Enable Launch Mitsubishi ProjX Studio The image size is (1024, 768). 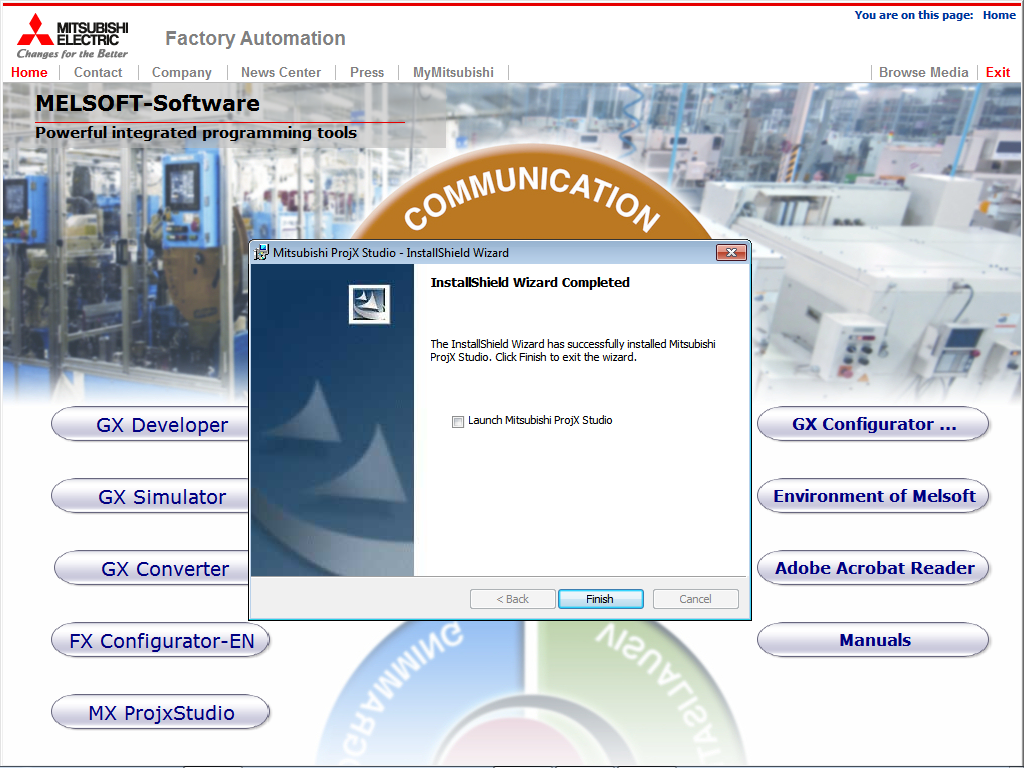point(458,421)
